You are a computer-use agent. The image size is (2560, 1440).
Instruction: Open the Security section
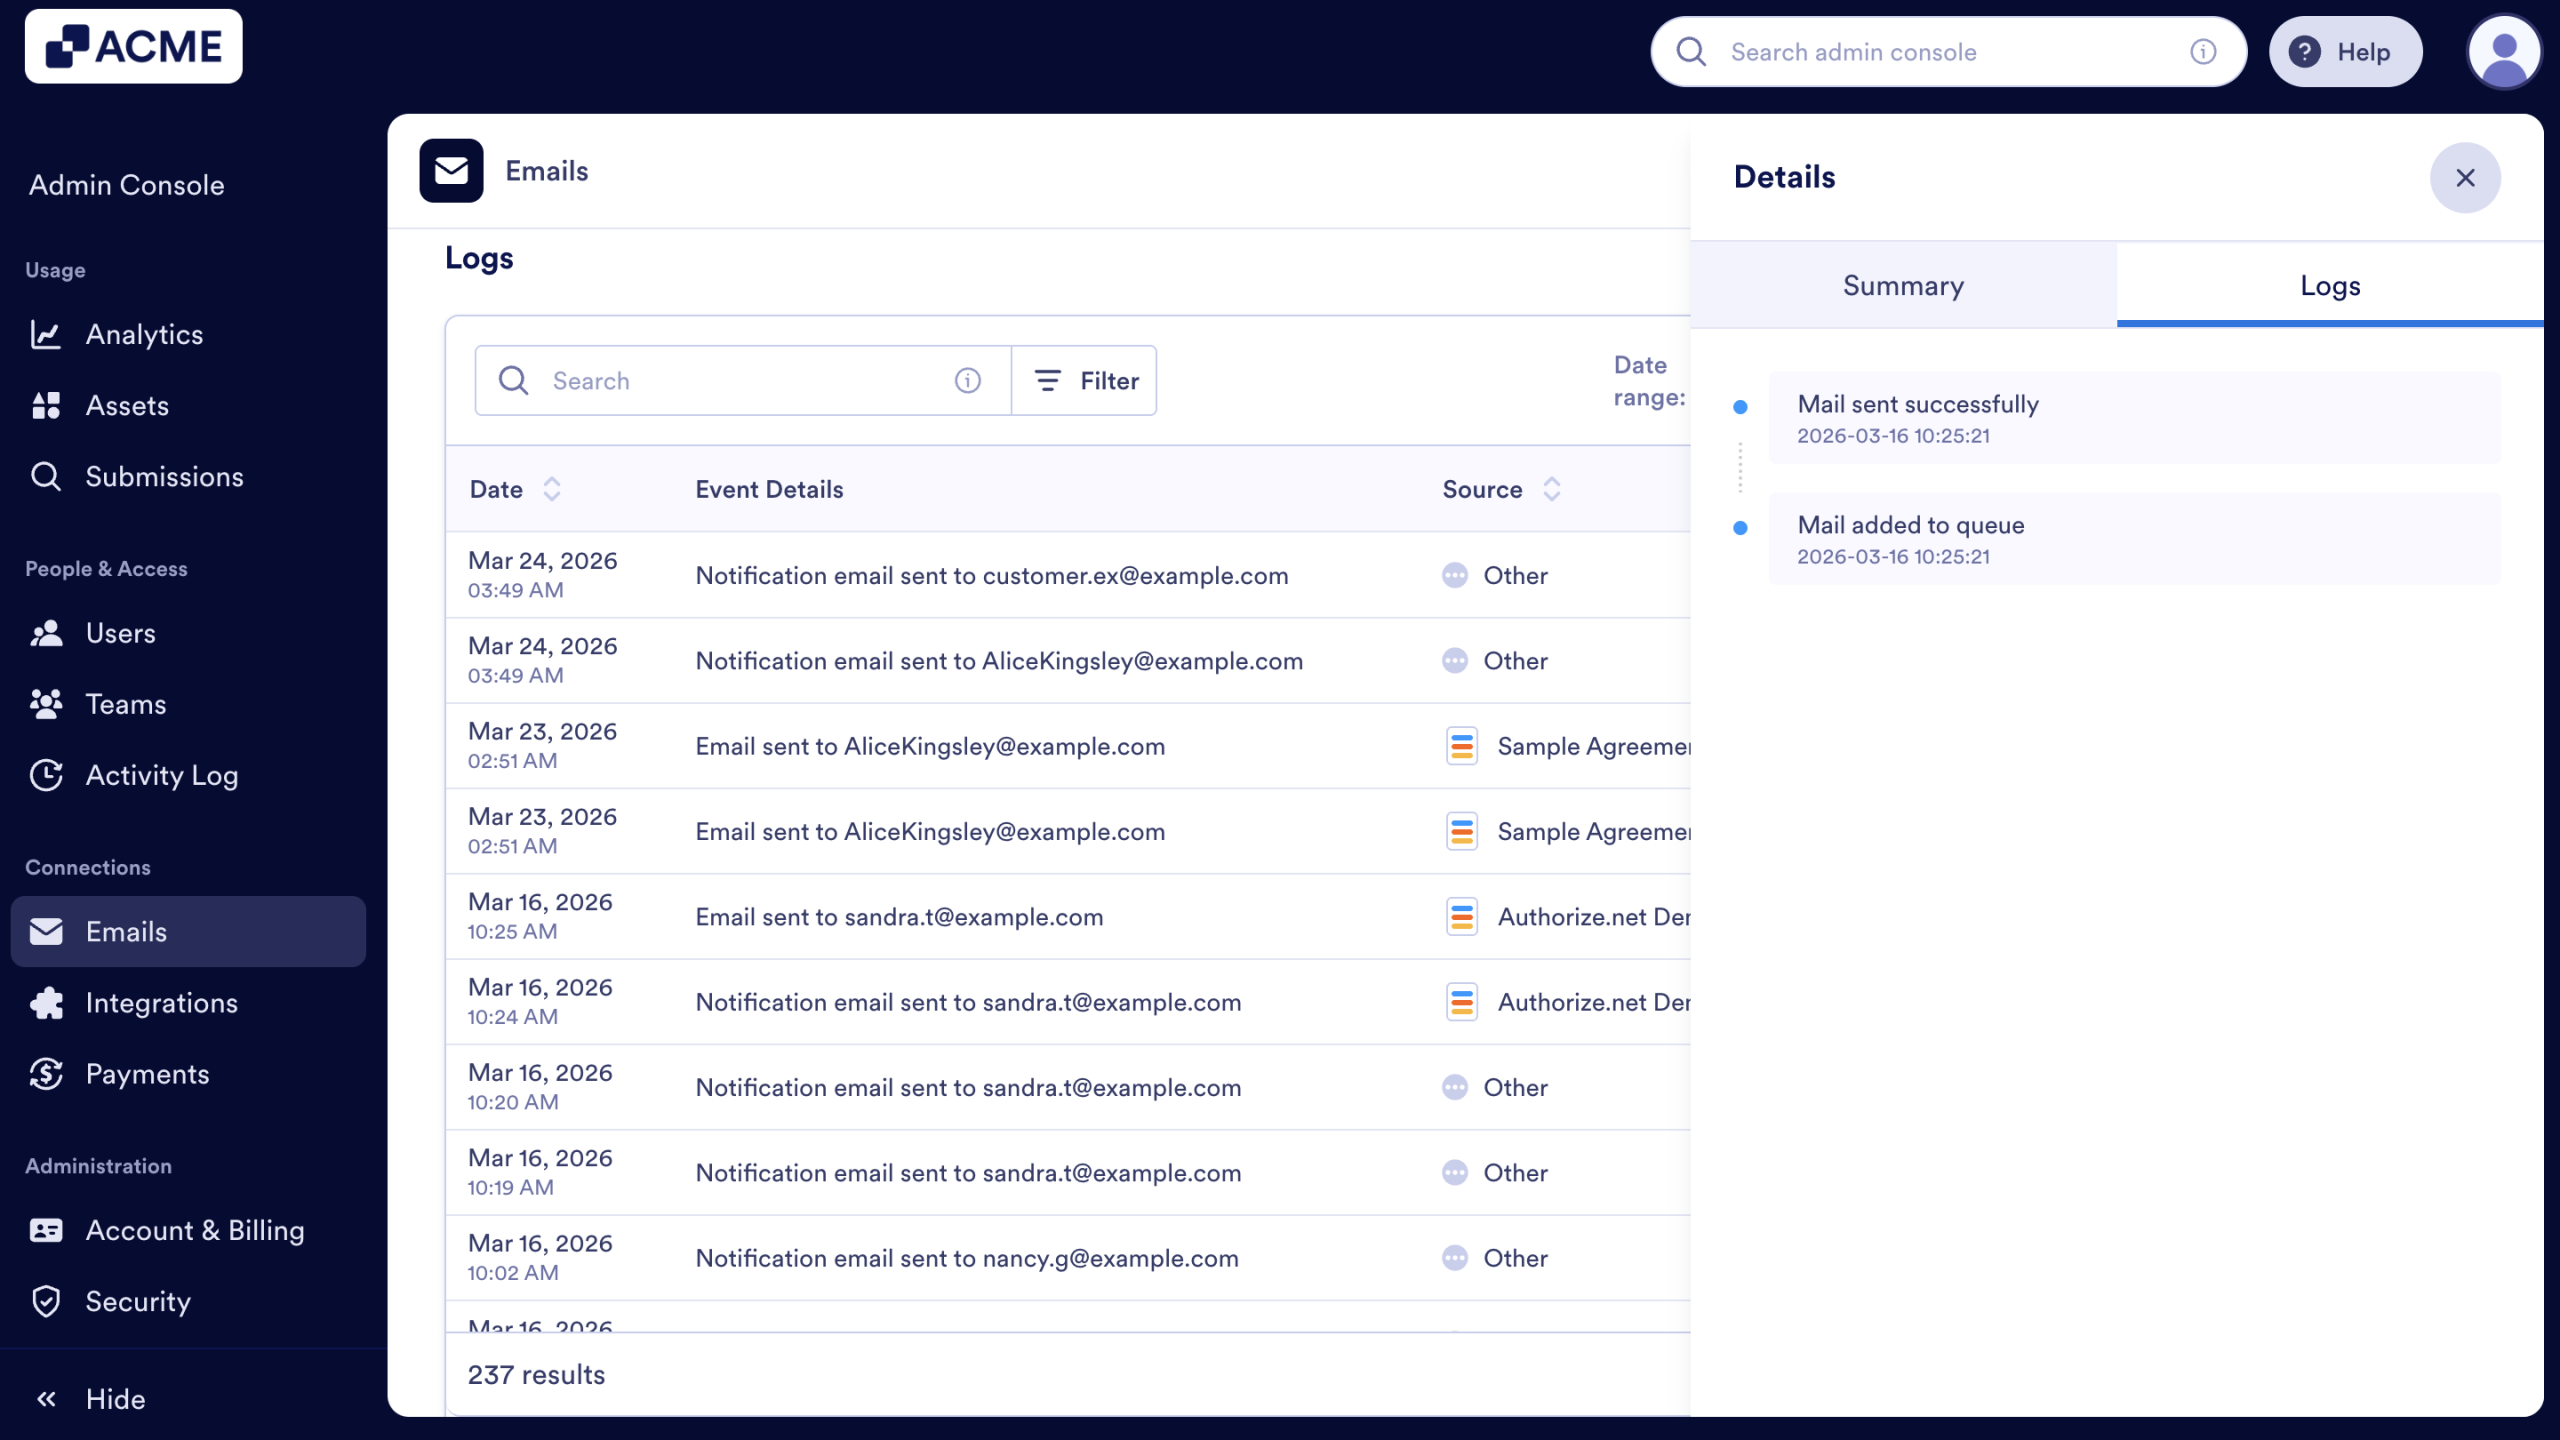(137, 1301)
